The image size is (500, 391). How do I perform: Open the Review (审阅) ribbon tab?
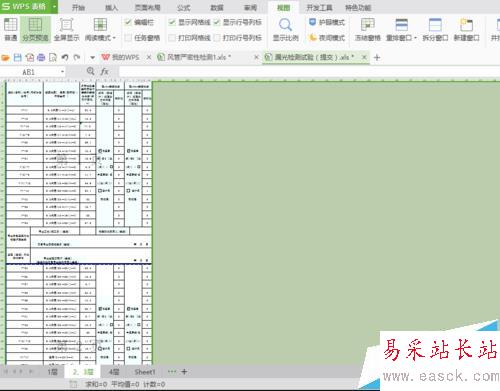pos(250,8)
